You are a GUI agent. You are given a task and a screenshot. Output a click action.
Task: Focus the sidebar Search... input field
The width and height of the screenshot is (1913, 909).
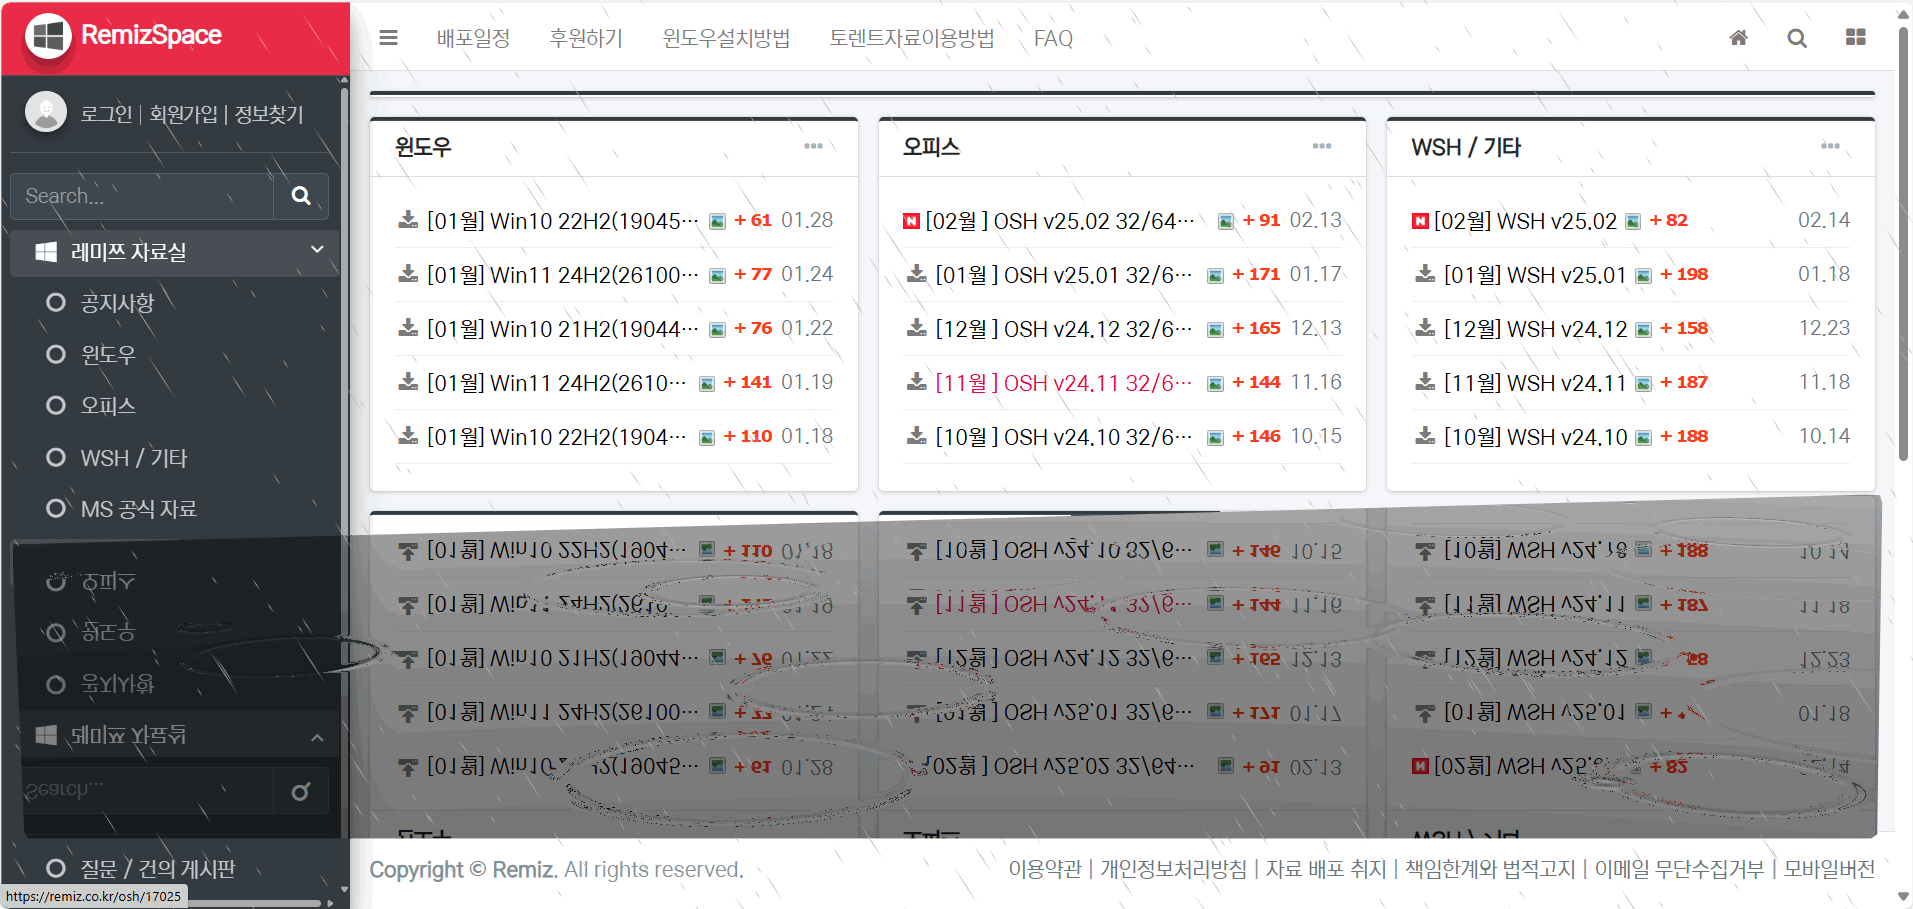[x=142, y=196]
